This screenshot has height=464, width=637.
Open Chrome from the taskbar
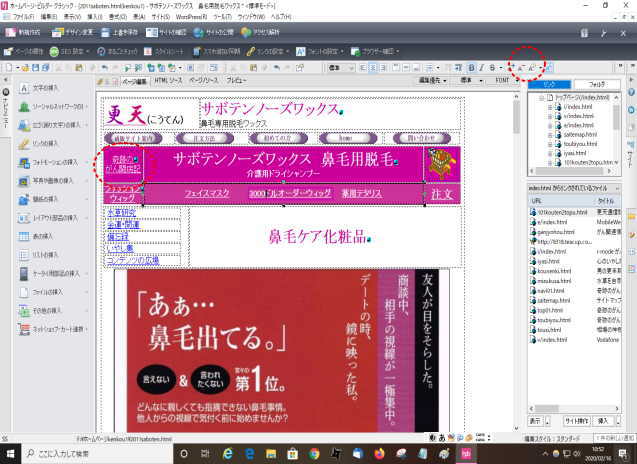[x=314, y=453]
